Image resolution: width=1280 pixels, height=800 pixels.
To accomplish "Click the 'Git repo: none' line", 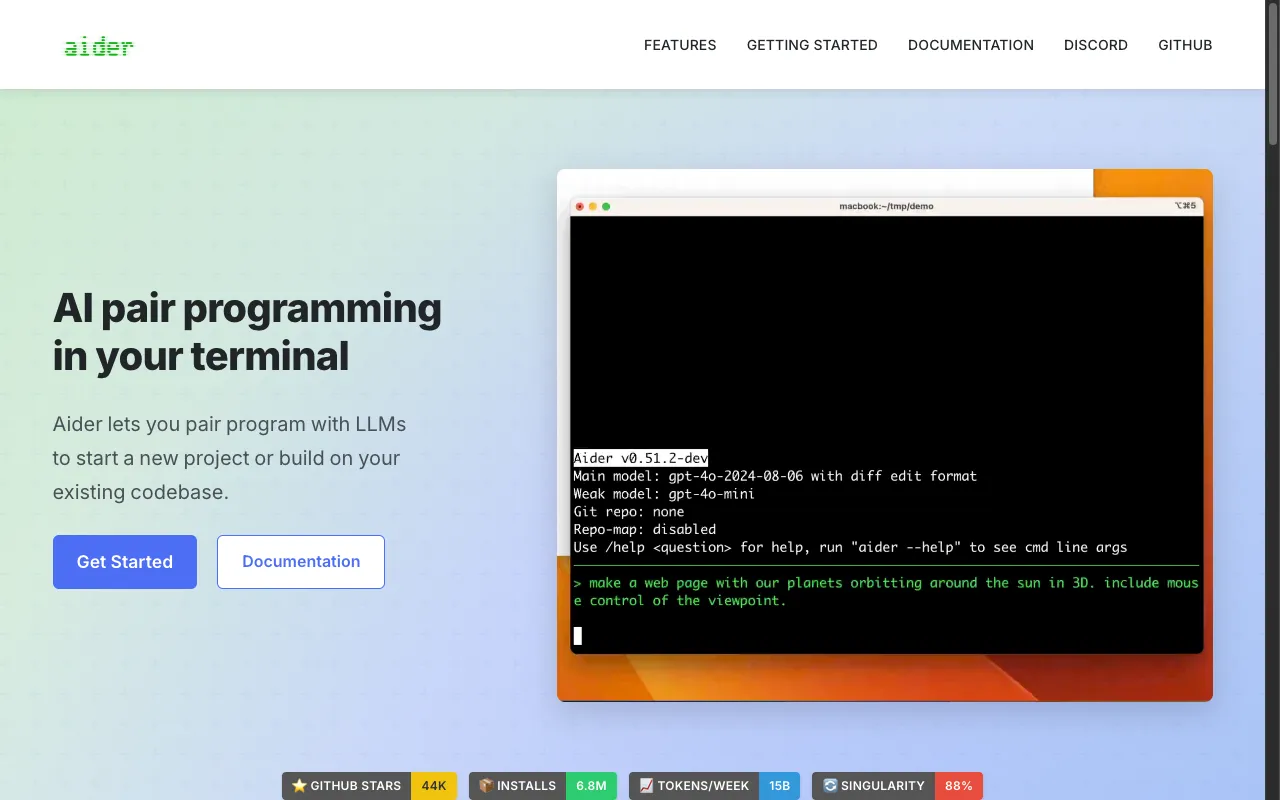I will click(x=629, y=512).
